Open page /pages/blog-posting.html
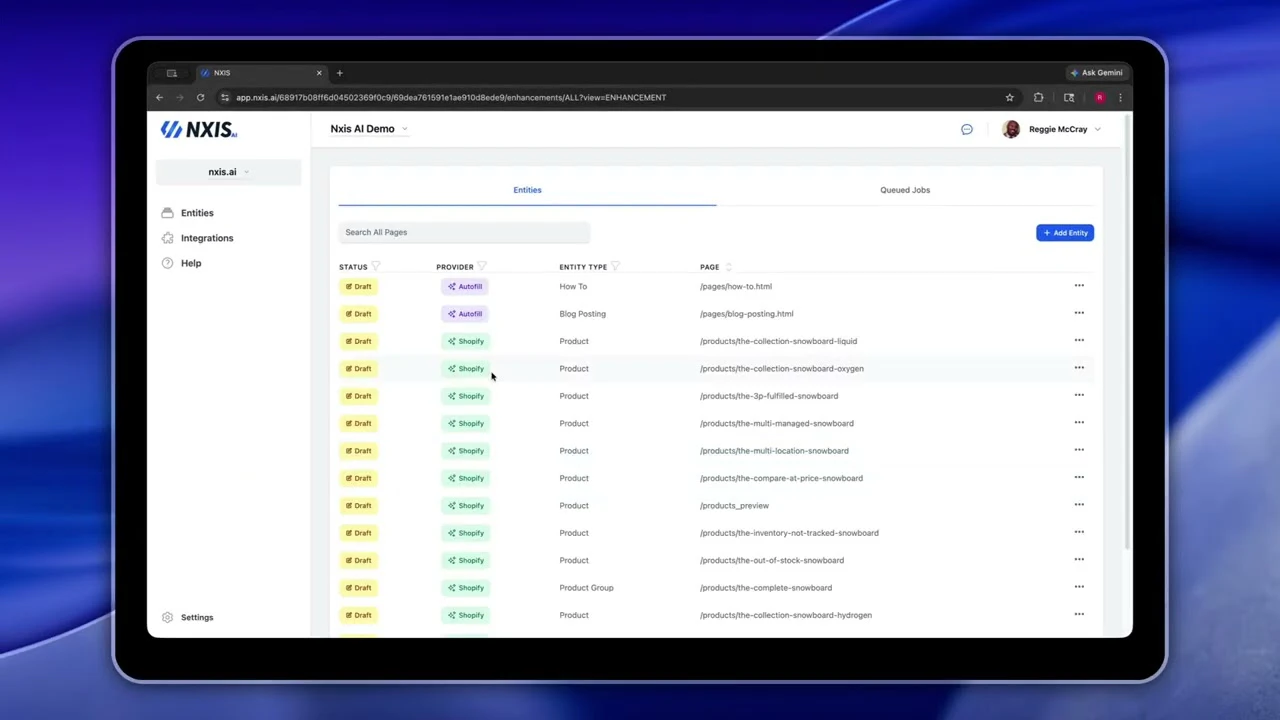Viewport: 1280px width, 720px height. click(x=747, y=314)
